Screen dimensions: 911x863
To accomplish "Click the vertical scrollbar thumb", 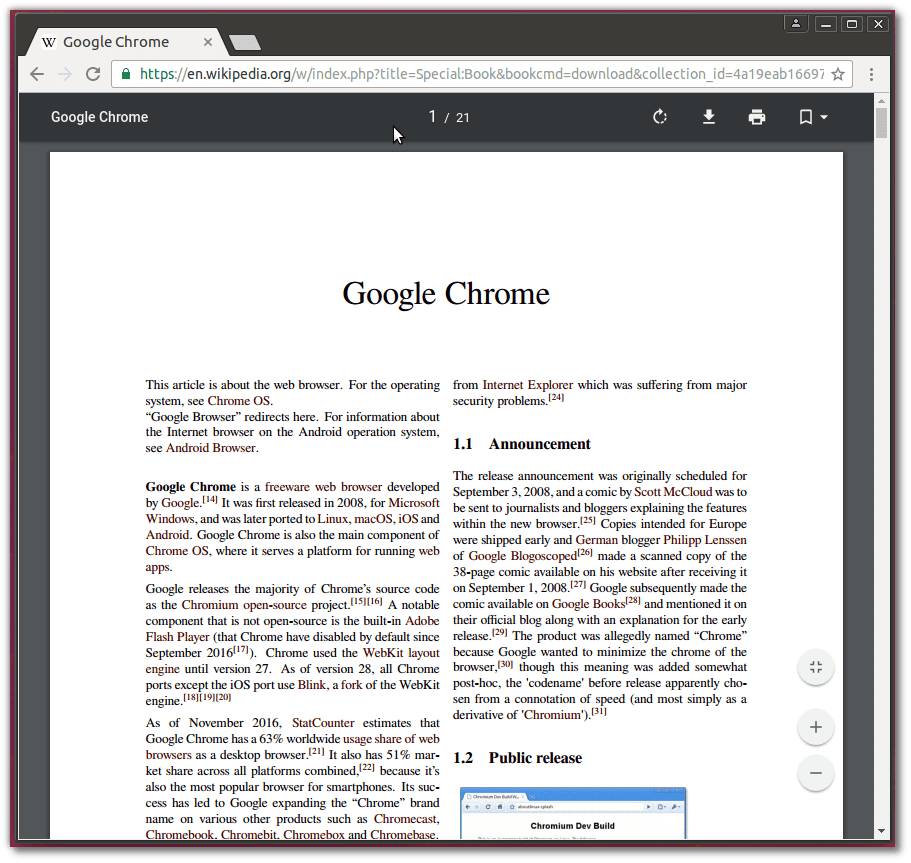I will click(x=881, y=123).
